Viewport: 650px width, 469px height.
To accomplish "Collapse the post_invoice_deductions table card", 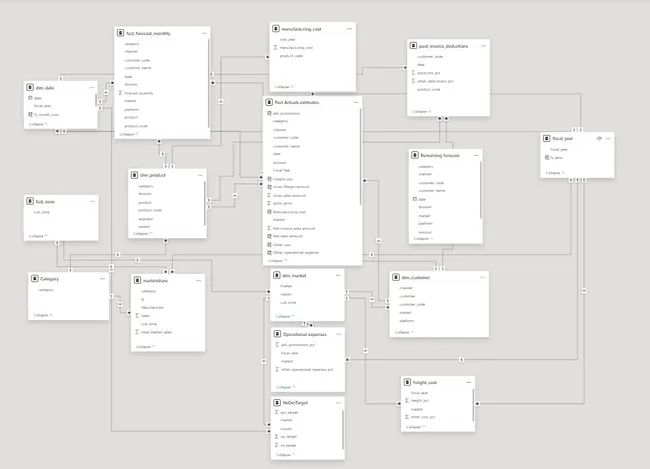I will pyautogui.click(x=422, y=111).
